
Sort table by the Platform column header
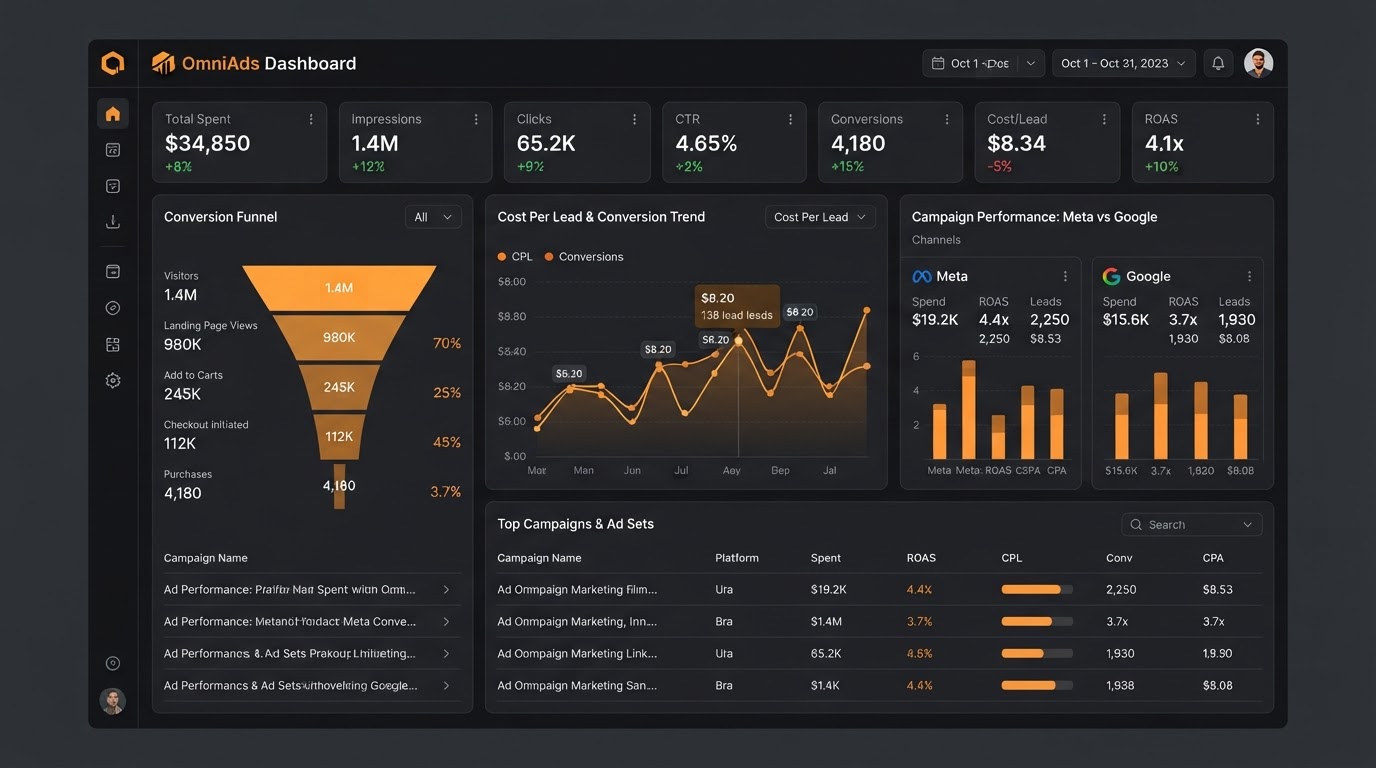click(737, 558)
